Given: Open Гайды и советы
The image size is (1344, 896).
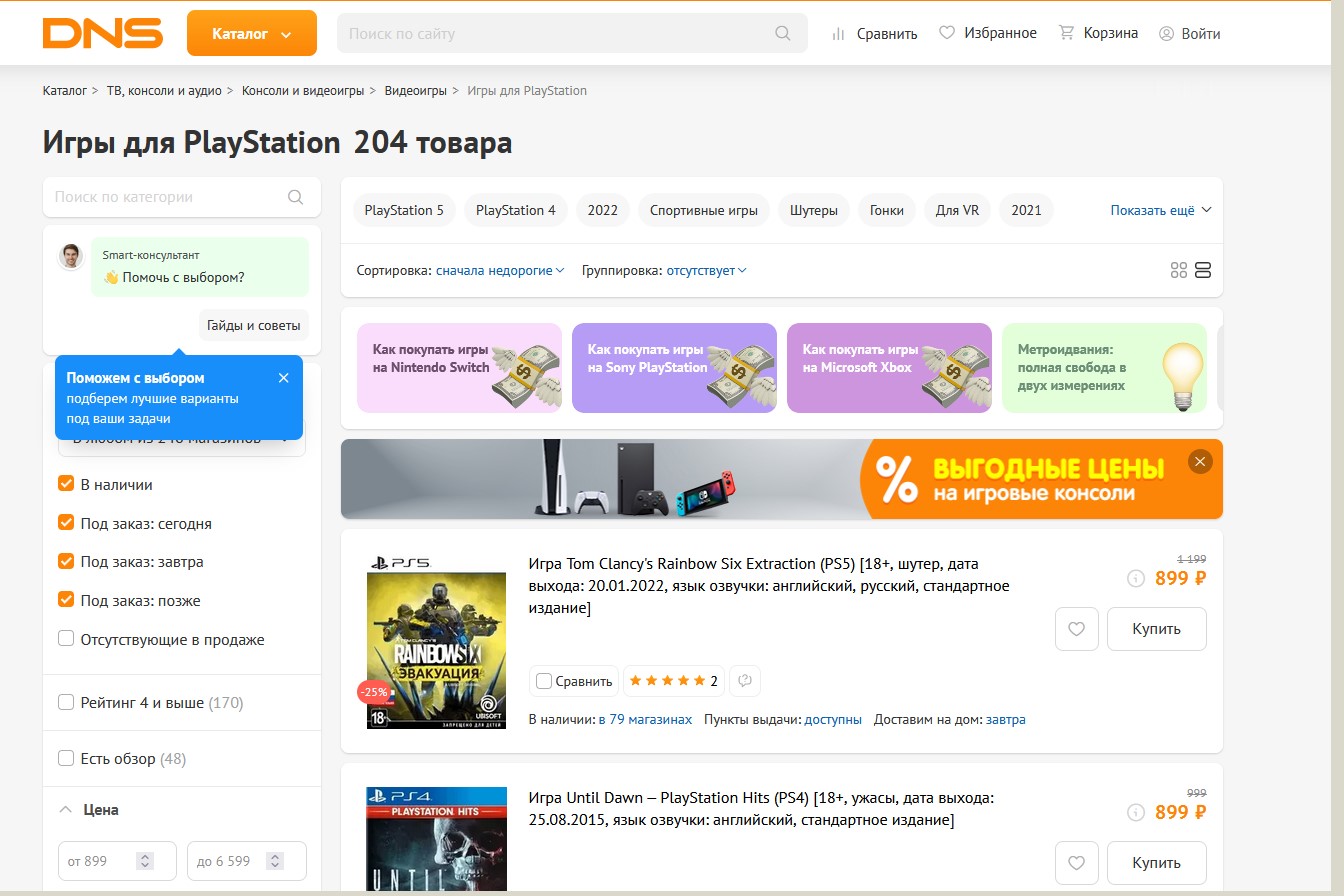Looking at the screenshot, I should click(254, 325).
